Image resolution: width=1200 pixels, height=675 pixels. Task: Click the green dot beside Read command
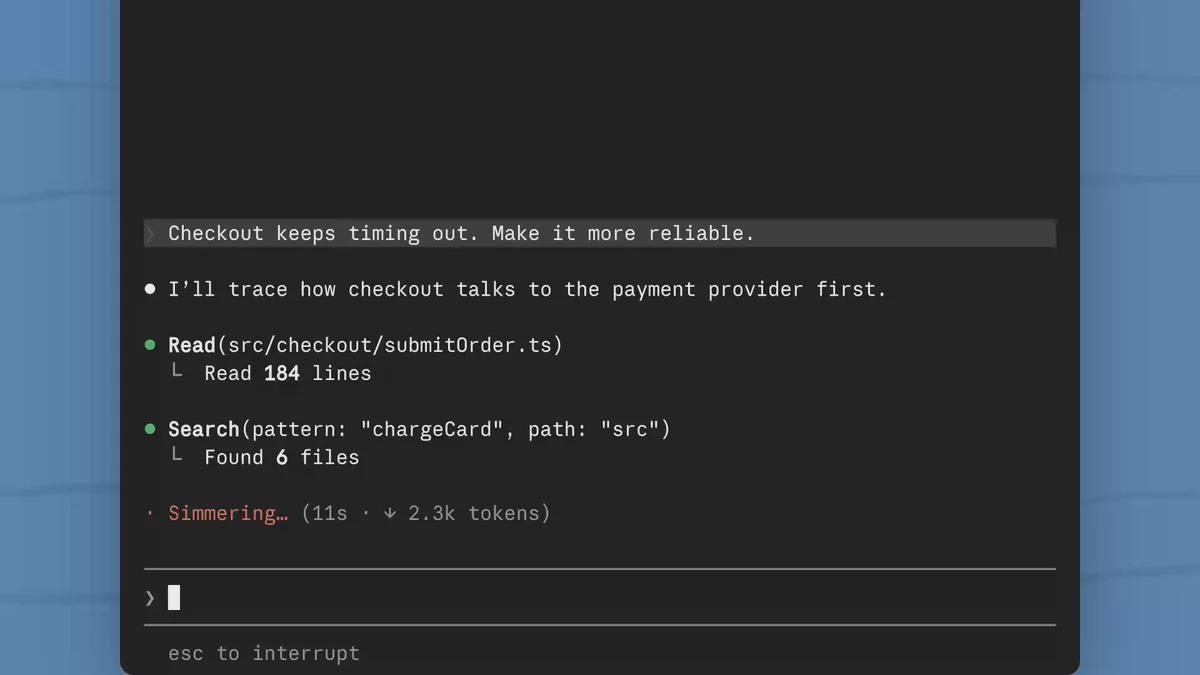[x=150, y=345]
